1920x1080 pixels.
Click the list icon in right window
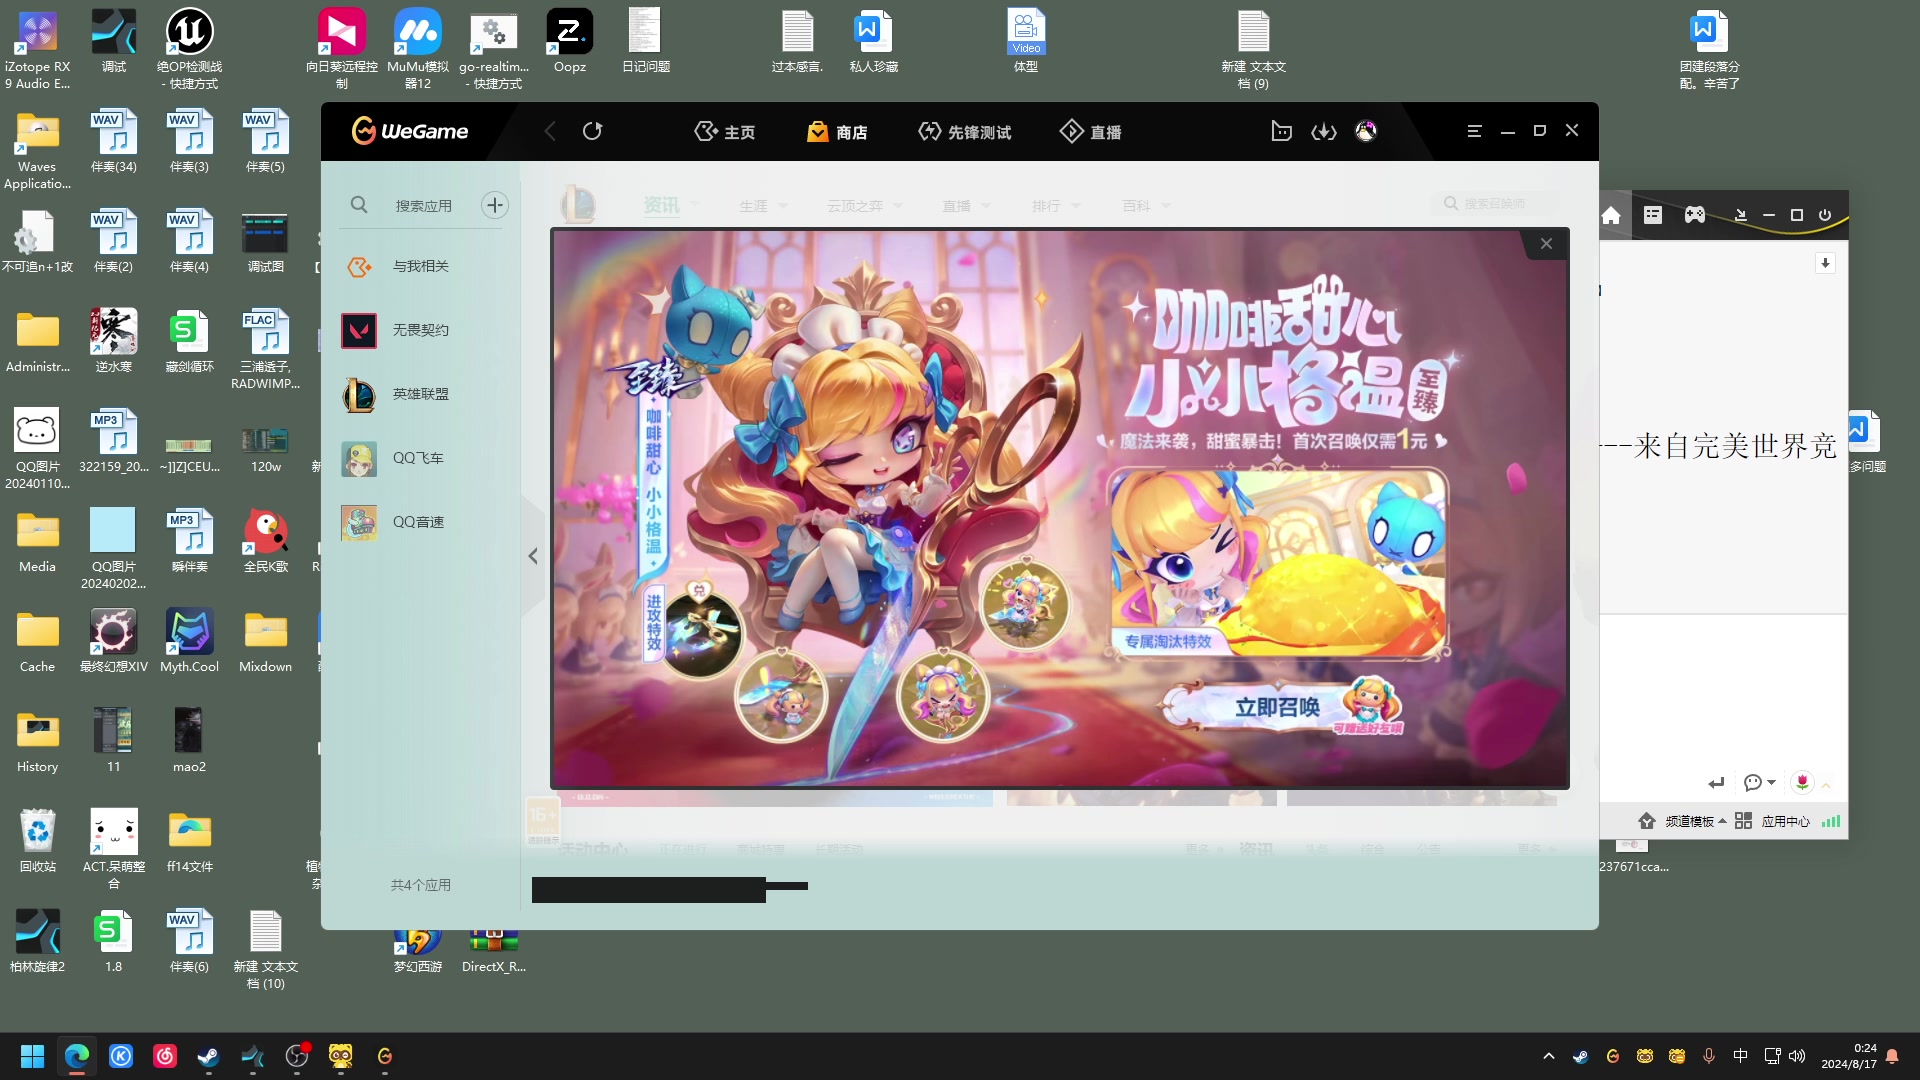(x=1653, y=215)
